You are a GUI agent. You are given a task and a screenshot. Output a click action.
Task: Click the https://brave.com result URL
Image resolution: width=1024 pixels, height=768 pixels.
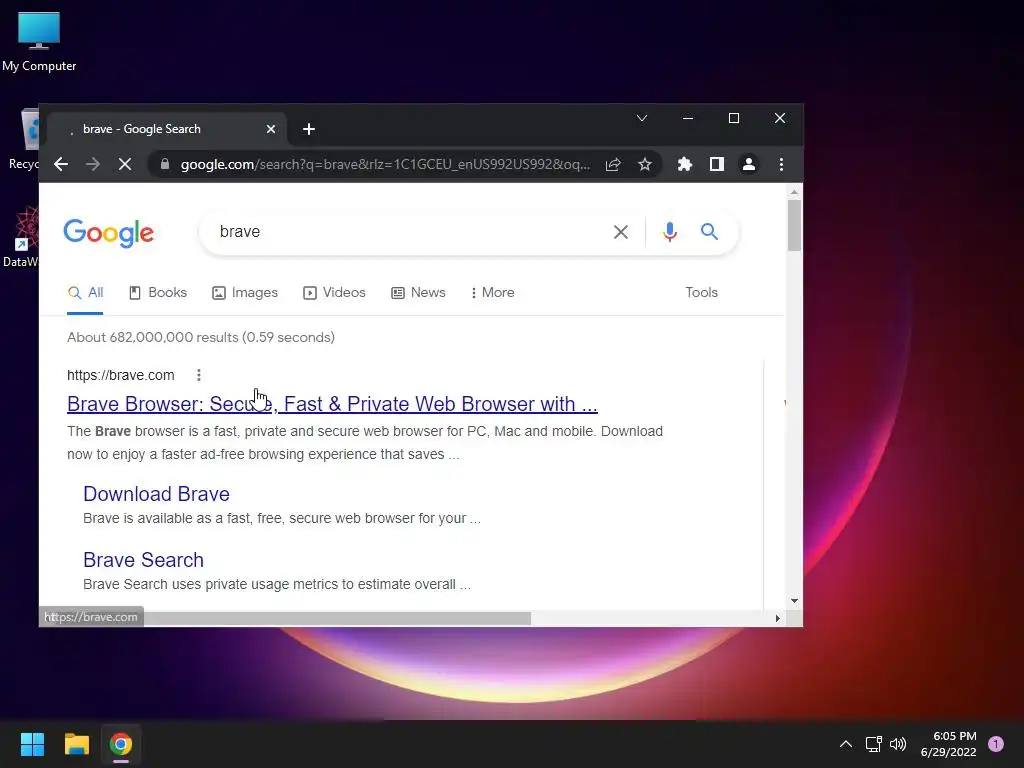point(120,375)
